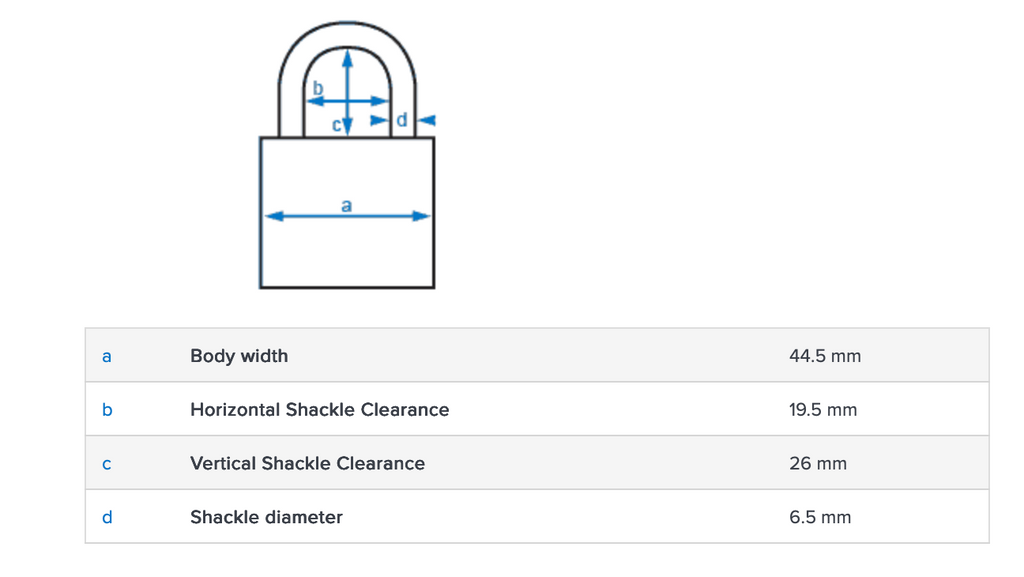The image size is (1024, 577).
Task: Click the left arrowhead of the body width arrow
Action: coord(270,216)
